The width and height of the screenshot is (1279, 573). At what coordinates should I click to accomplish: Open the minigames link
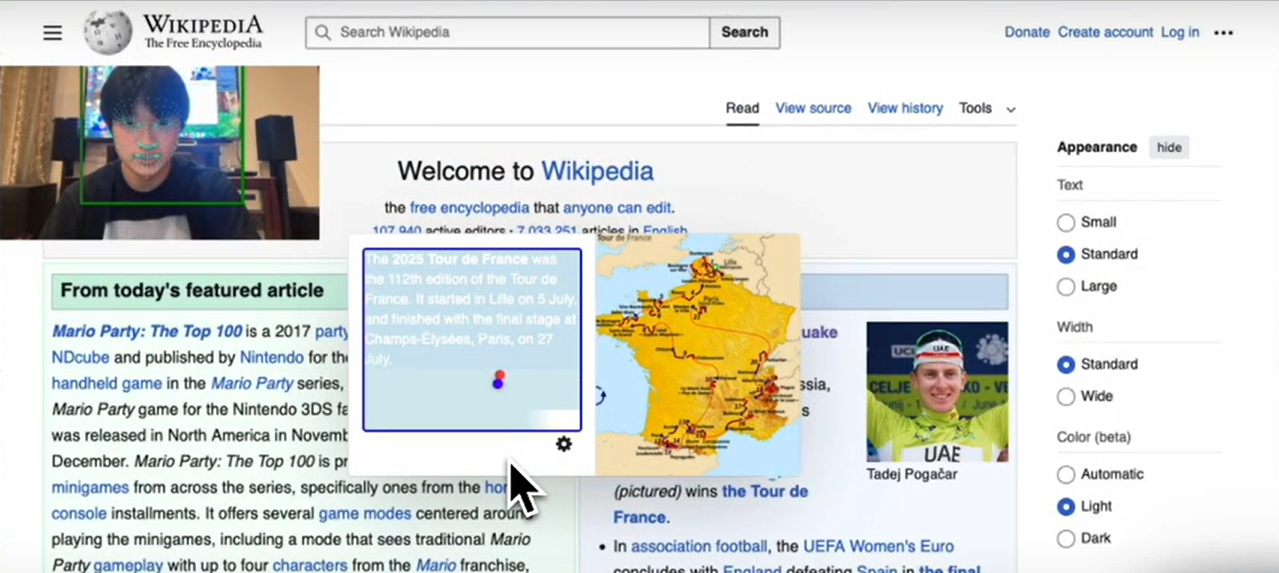pyautogui.click(x=90, y=487)
